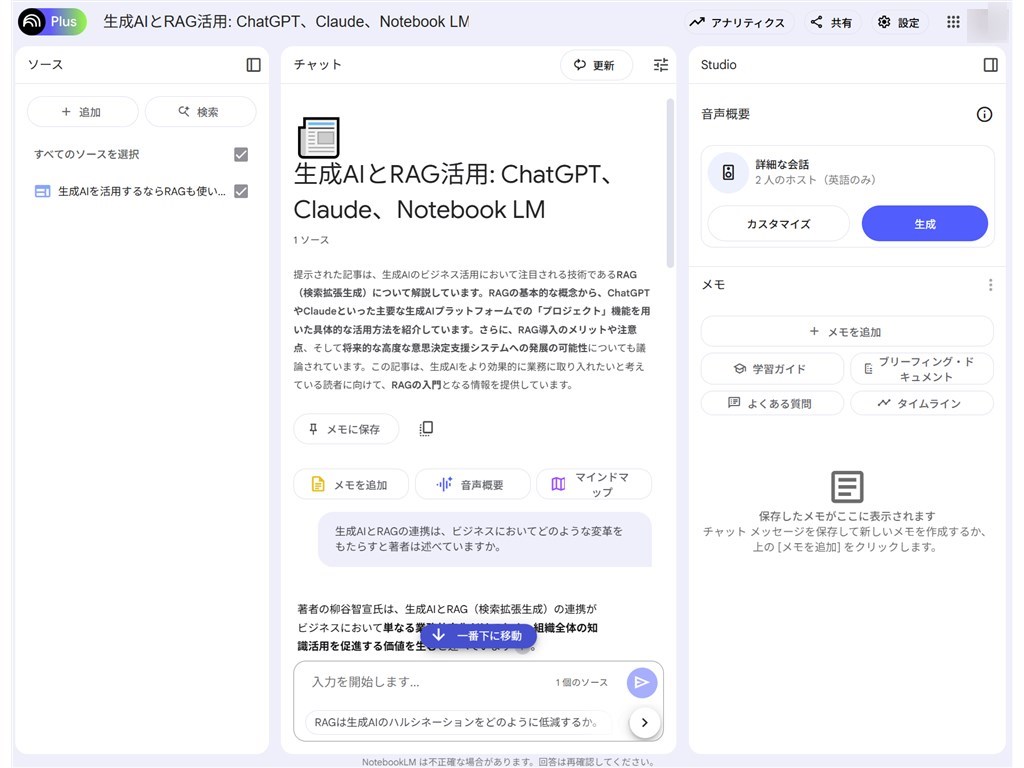The width and height of the screenshot is (1024, 768).
Task: Open chat configuration sliders icon
Action: click(661, 65)
